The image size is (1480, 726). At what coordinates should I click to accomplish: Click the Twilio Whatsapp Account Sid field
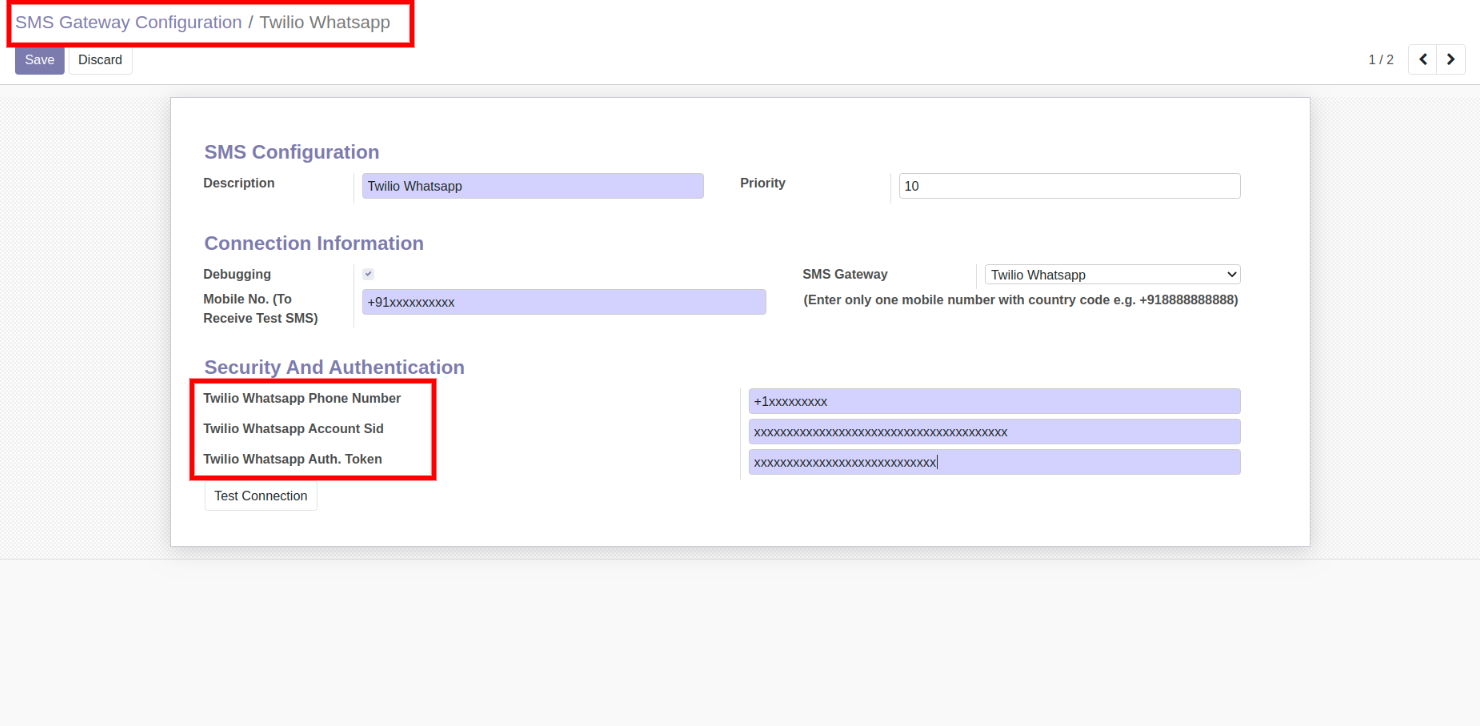point(994,432)
